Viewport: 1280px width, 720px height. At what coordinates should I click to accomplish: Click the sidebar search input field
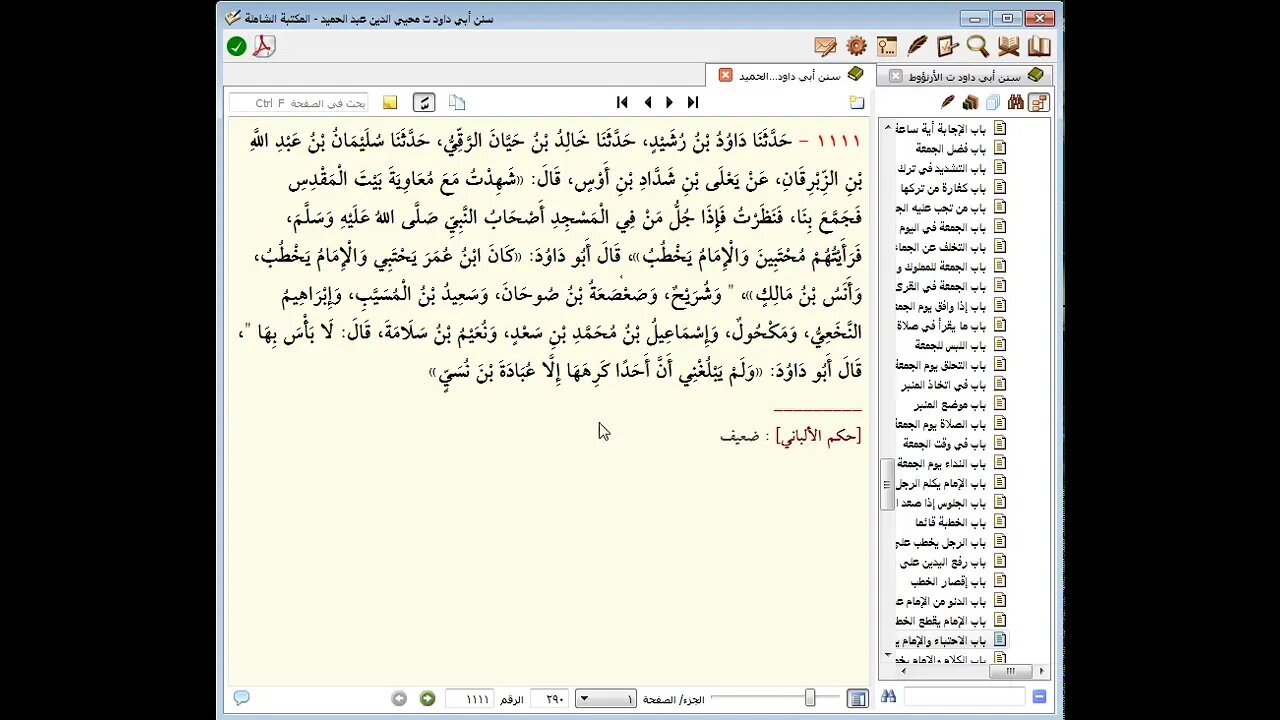964,697
